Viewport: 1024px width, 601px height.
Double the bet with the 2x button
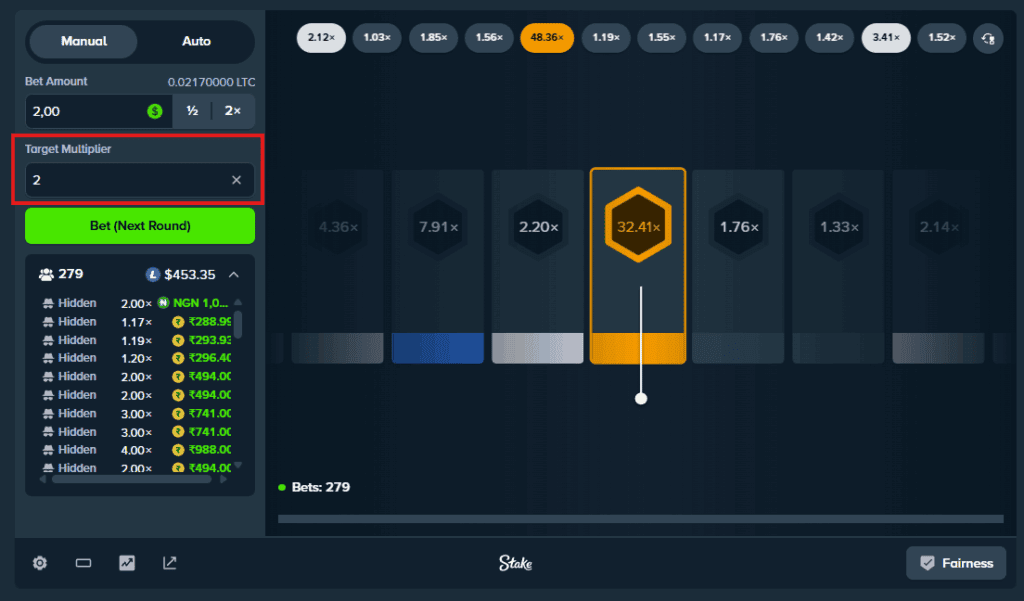click(232, 111)
